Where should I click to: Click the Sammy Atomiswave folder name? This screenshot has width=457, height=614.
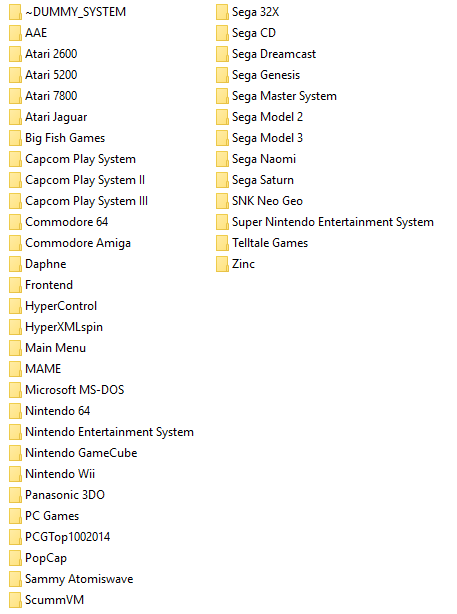79,579
